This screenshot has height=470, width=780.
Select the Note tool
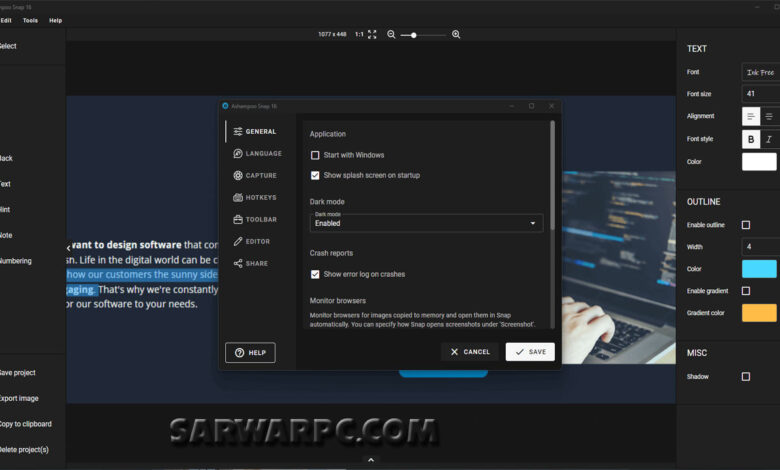point(6,235)
